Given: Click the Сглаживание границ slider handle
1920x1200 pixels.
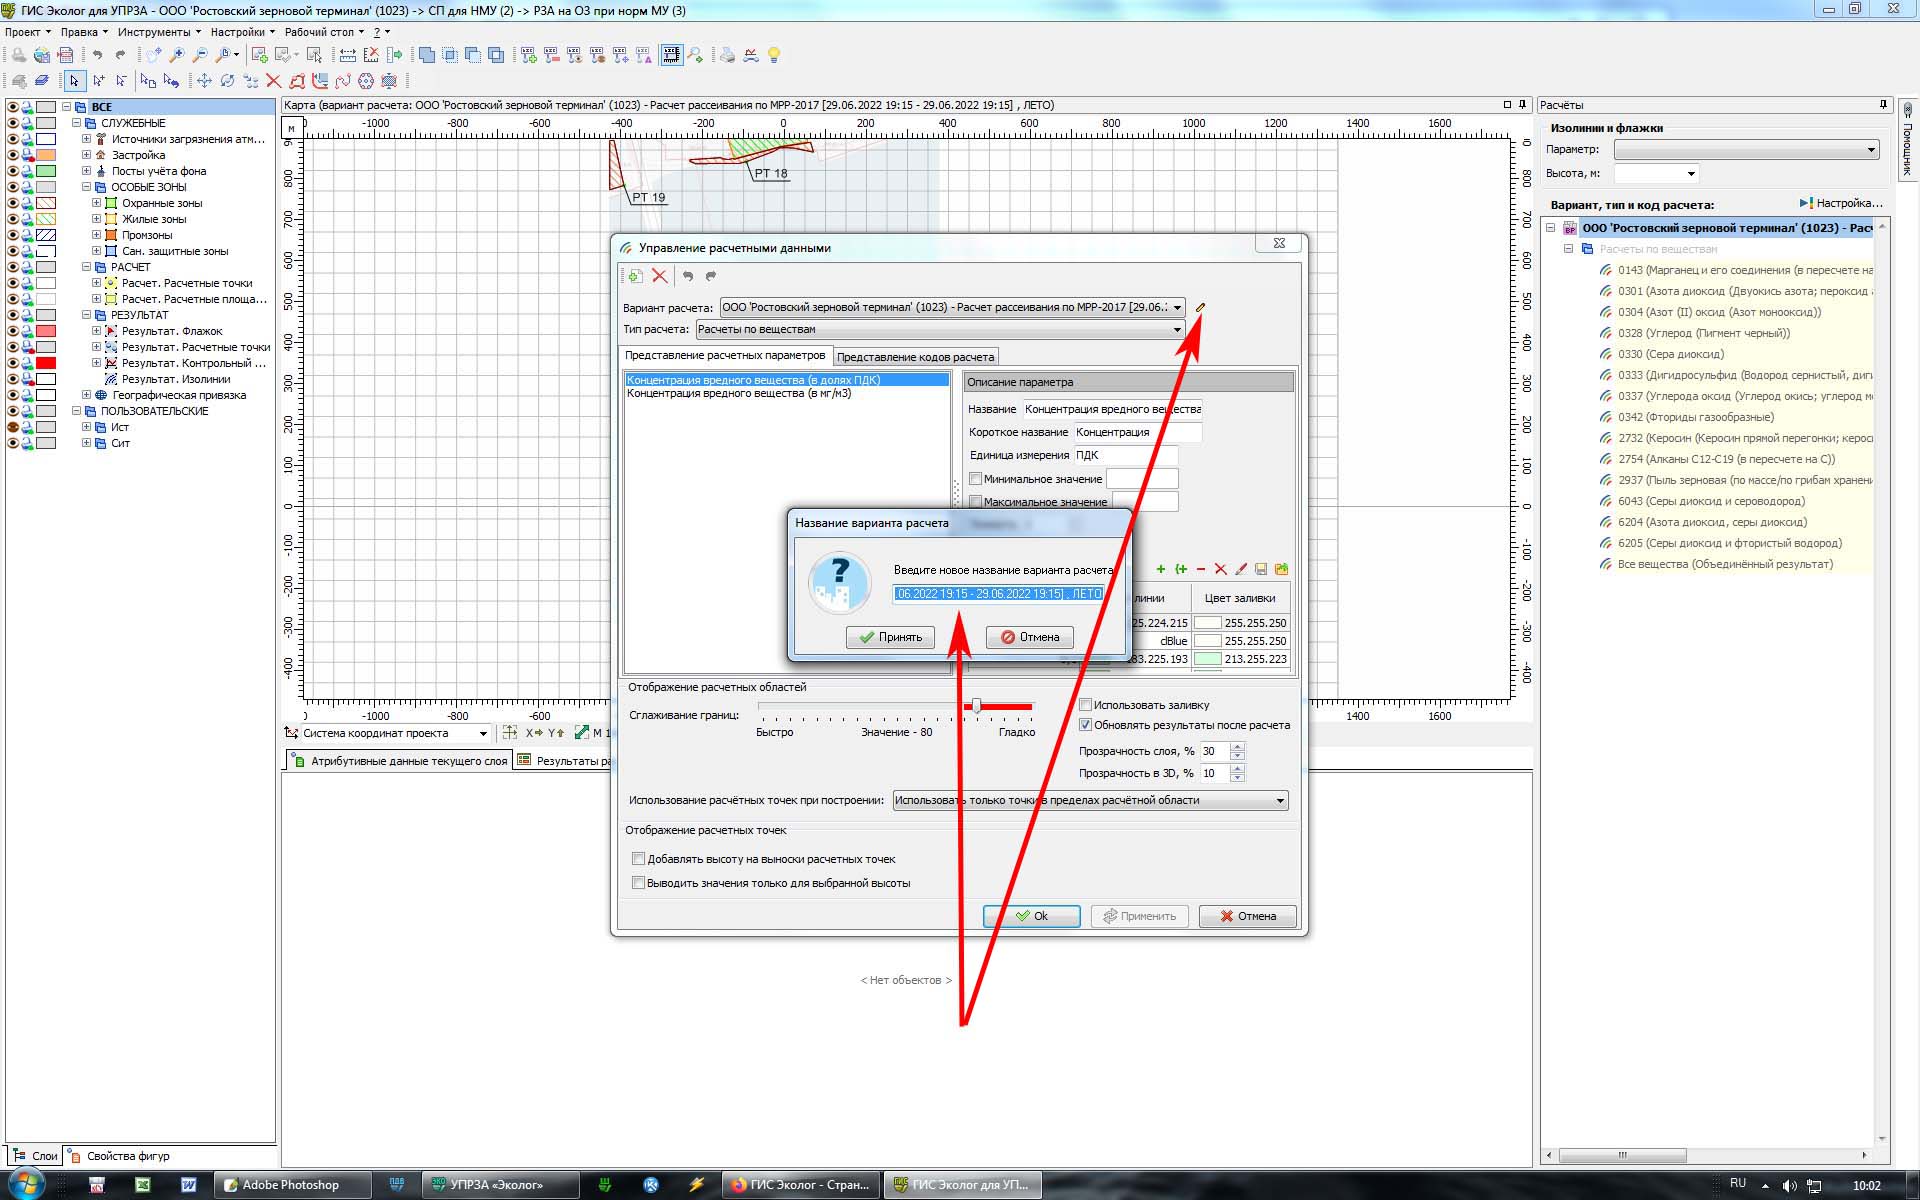Looking at the screenshot, I should [976, 706].
